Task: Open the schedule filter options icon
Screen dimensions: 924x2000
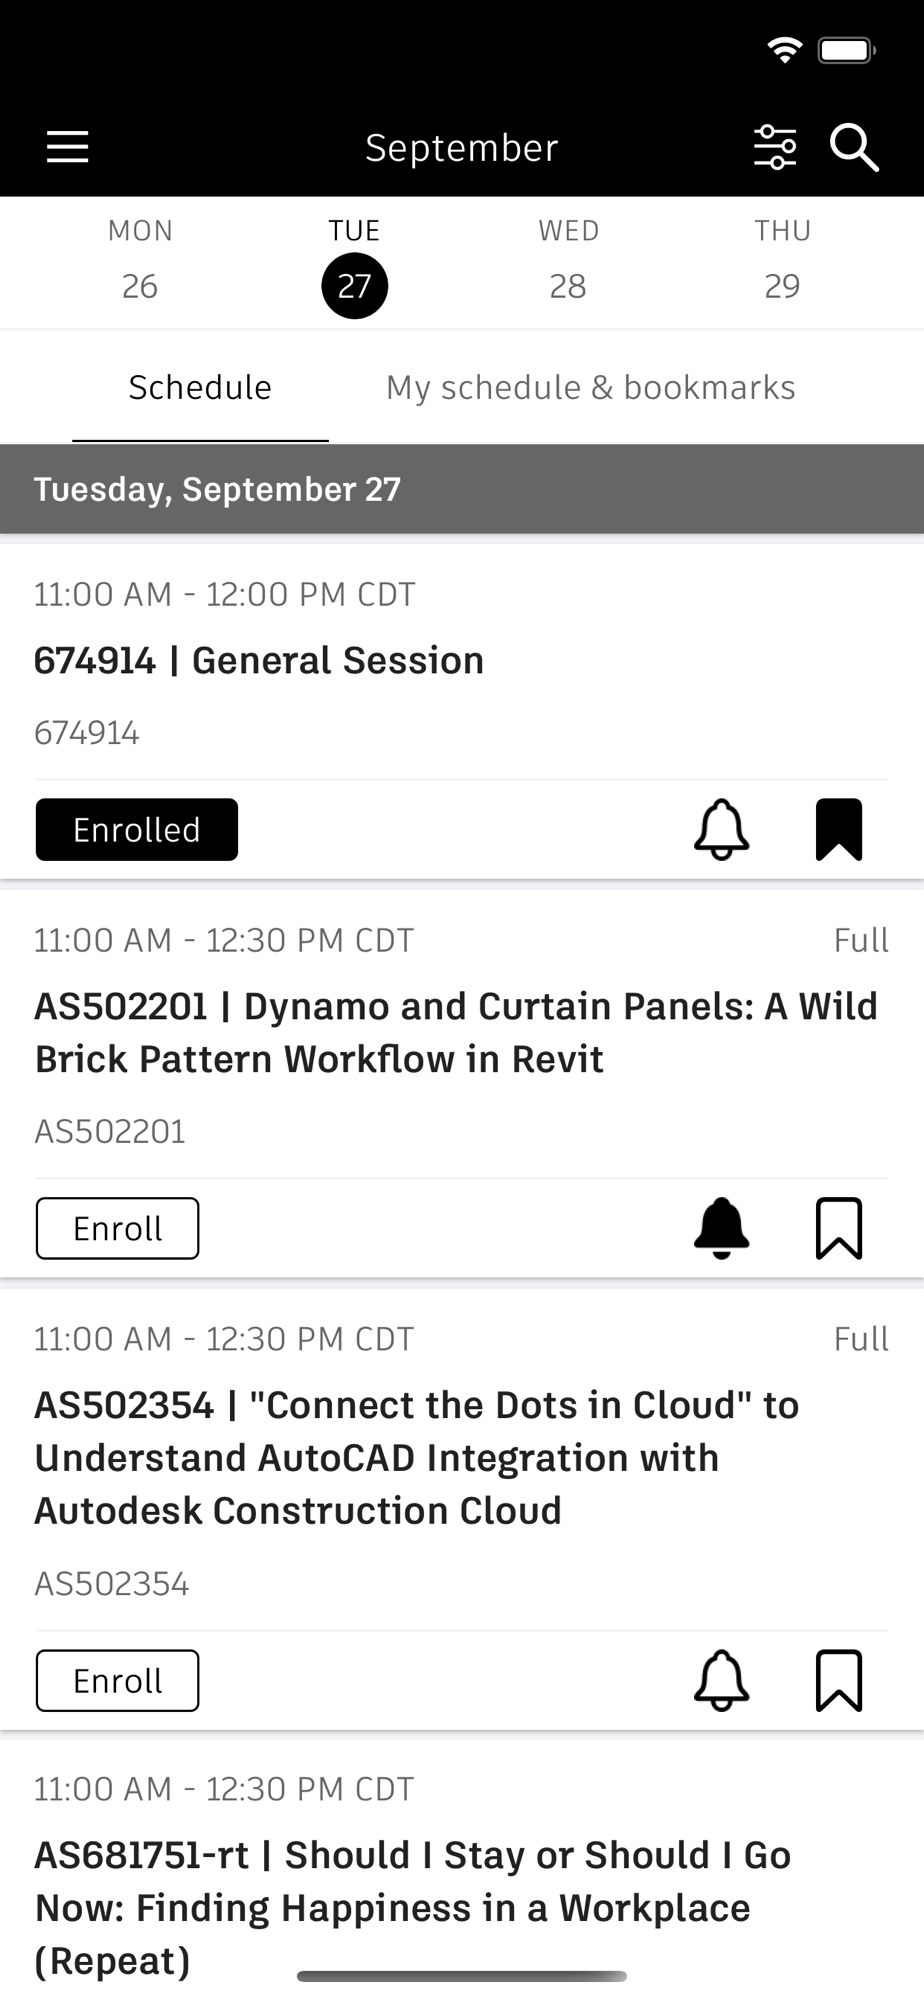Action: 775,148
